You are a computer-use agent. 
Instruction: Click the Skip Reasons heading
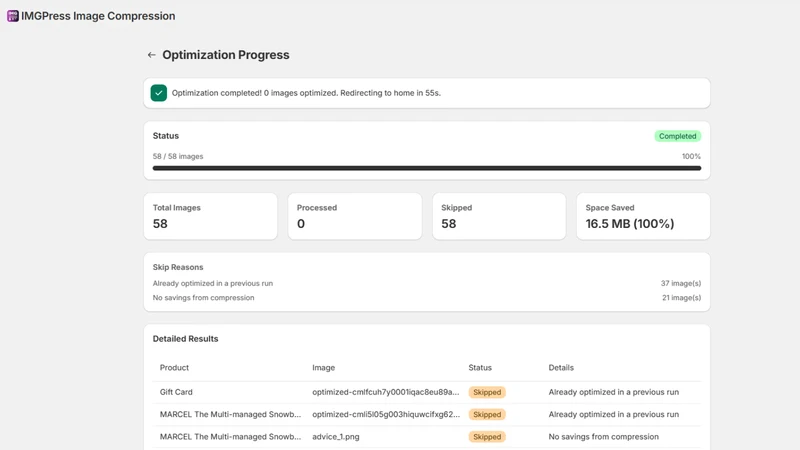tap(178, 267)
